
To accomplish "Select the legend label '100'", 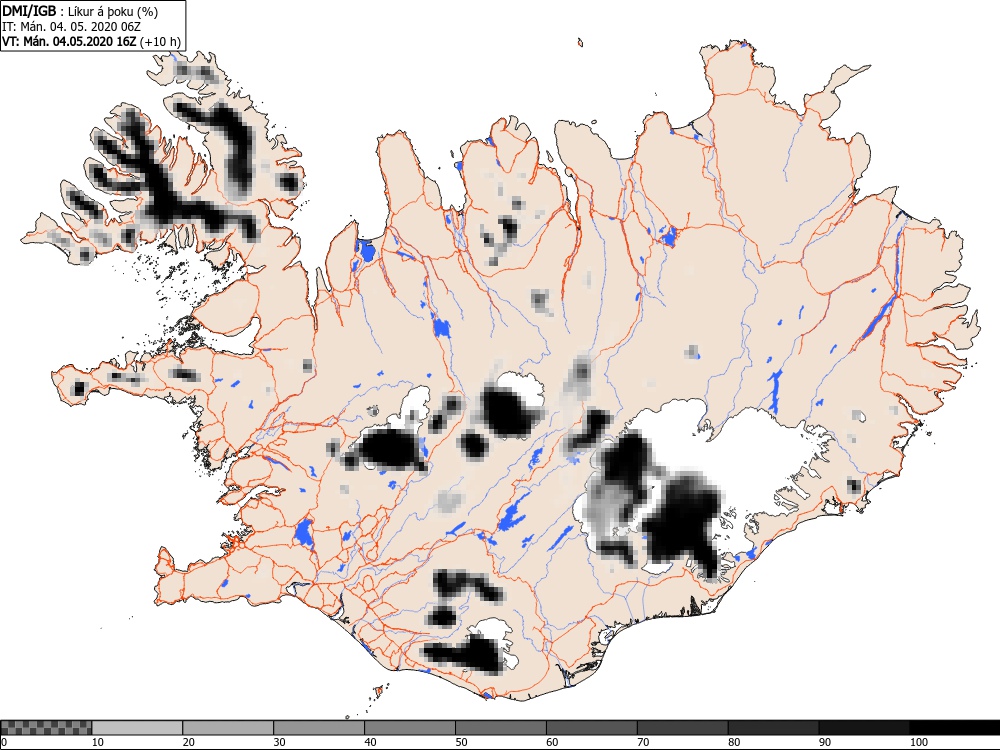I will click(x=919, y=742).
